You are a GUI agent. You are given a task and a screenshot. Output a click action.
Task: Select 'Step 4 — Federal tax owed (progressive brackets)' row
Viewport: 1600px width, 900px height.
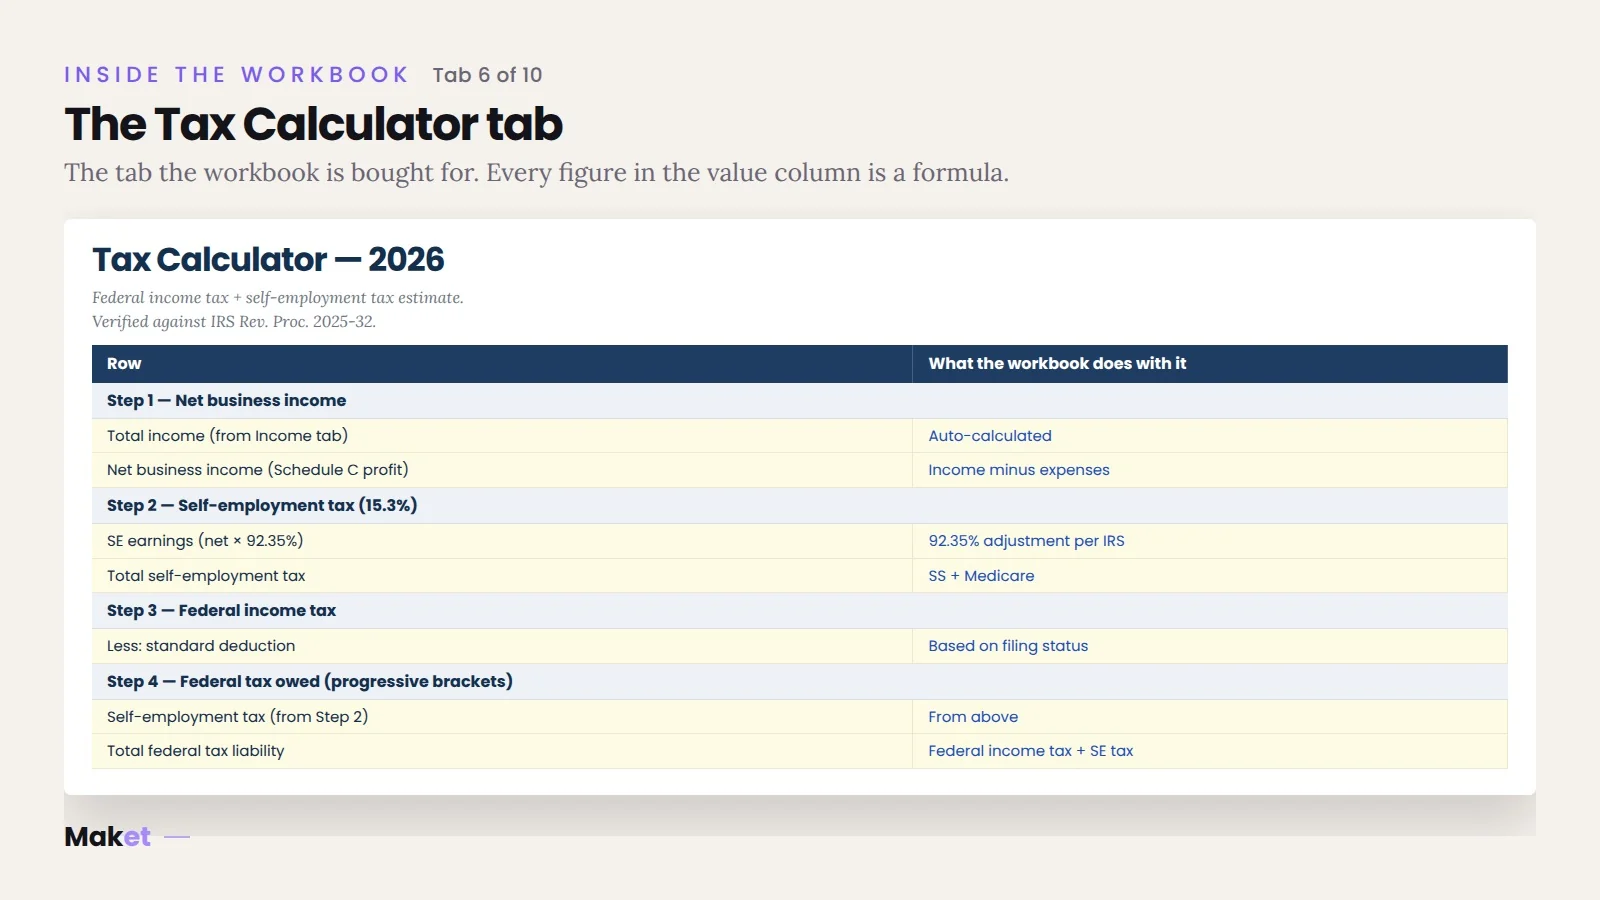[800, 682]
